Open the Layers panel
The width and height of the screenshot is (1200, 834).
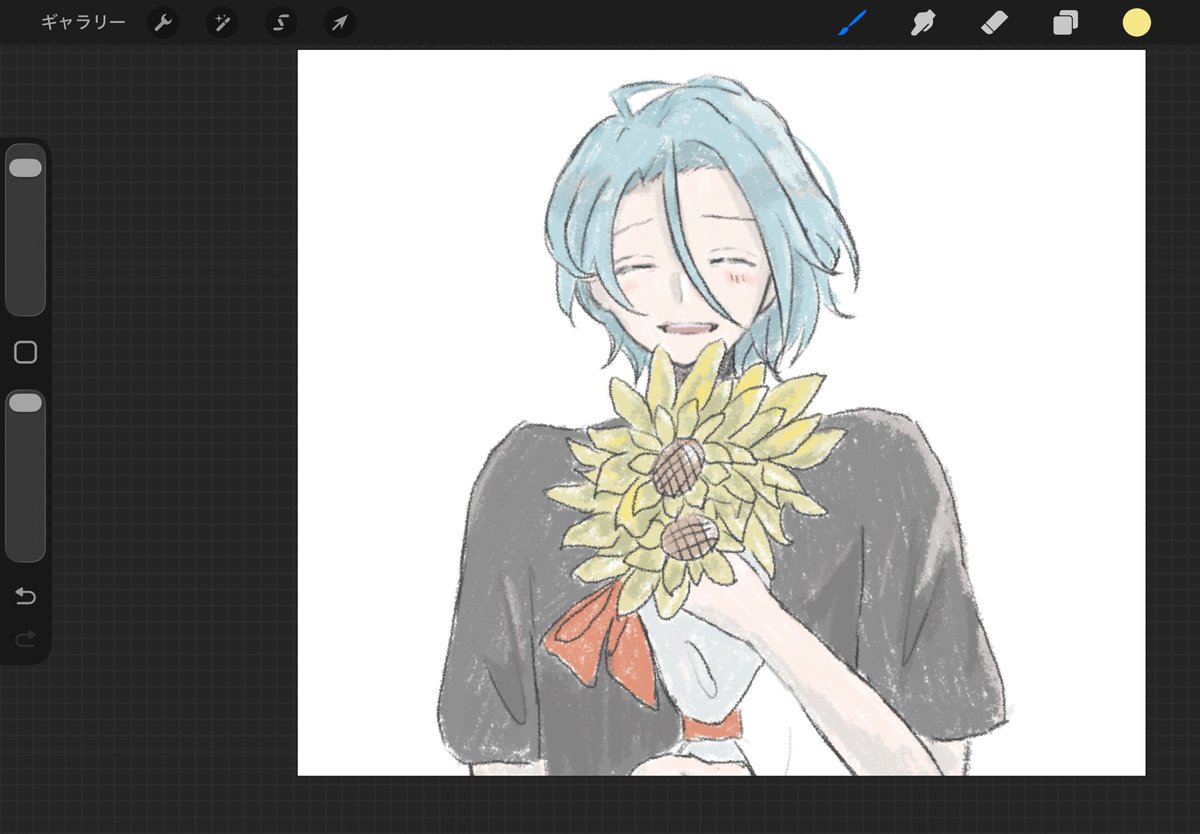click(1065, 23)
